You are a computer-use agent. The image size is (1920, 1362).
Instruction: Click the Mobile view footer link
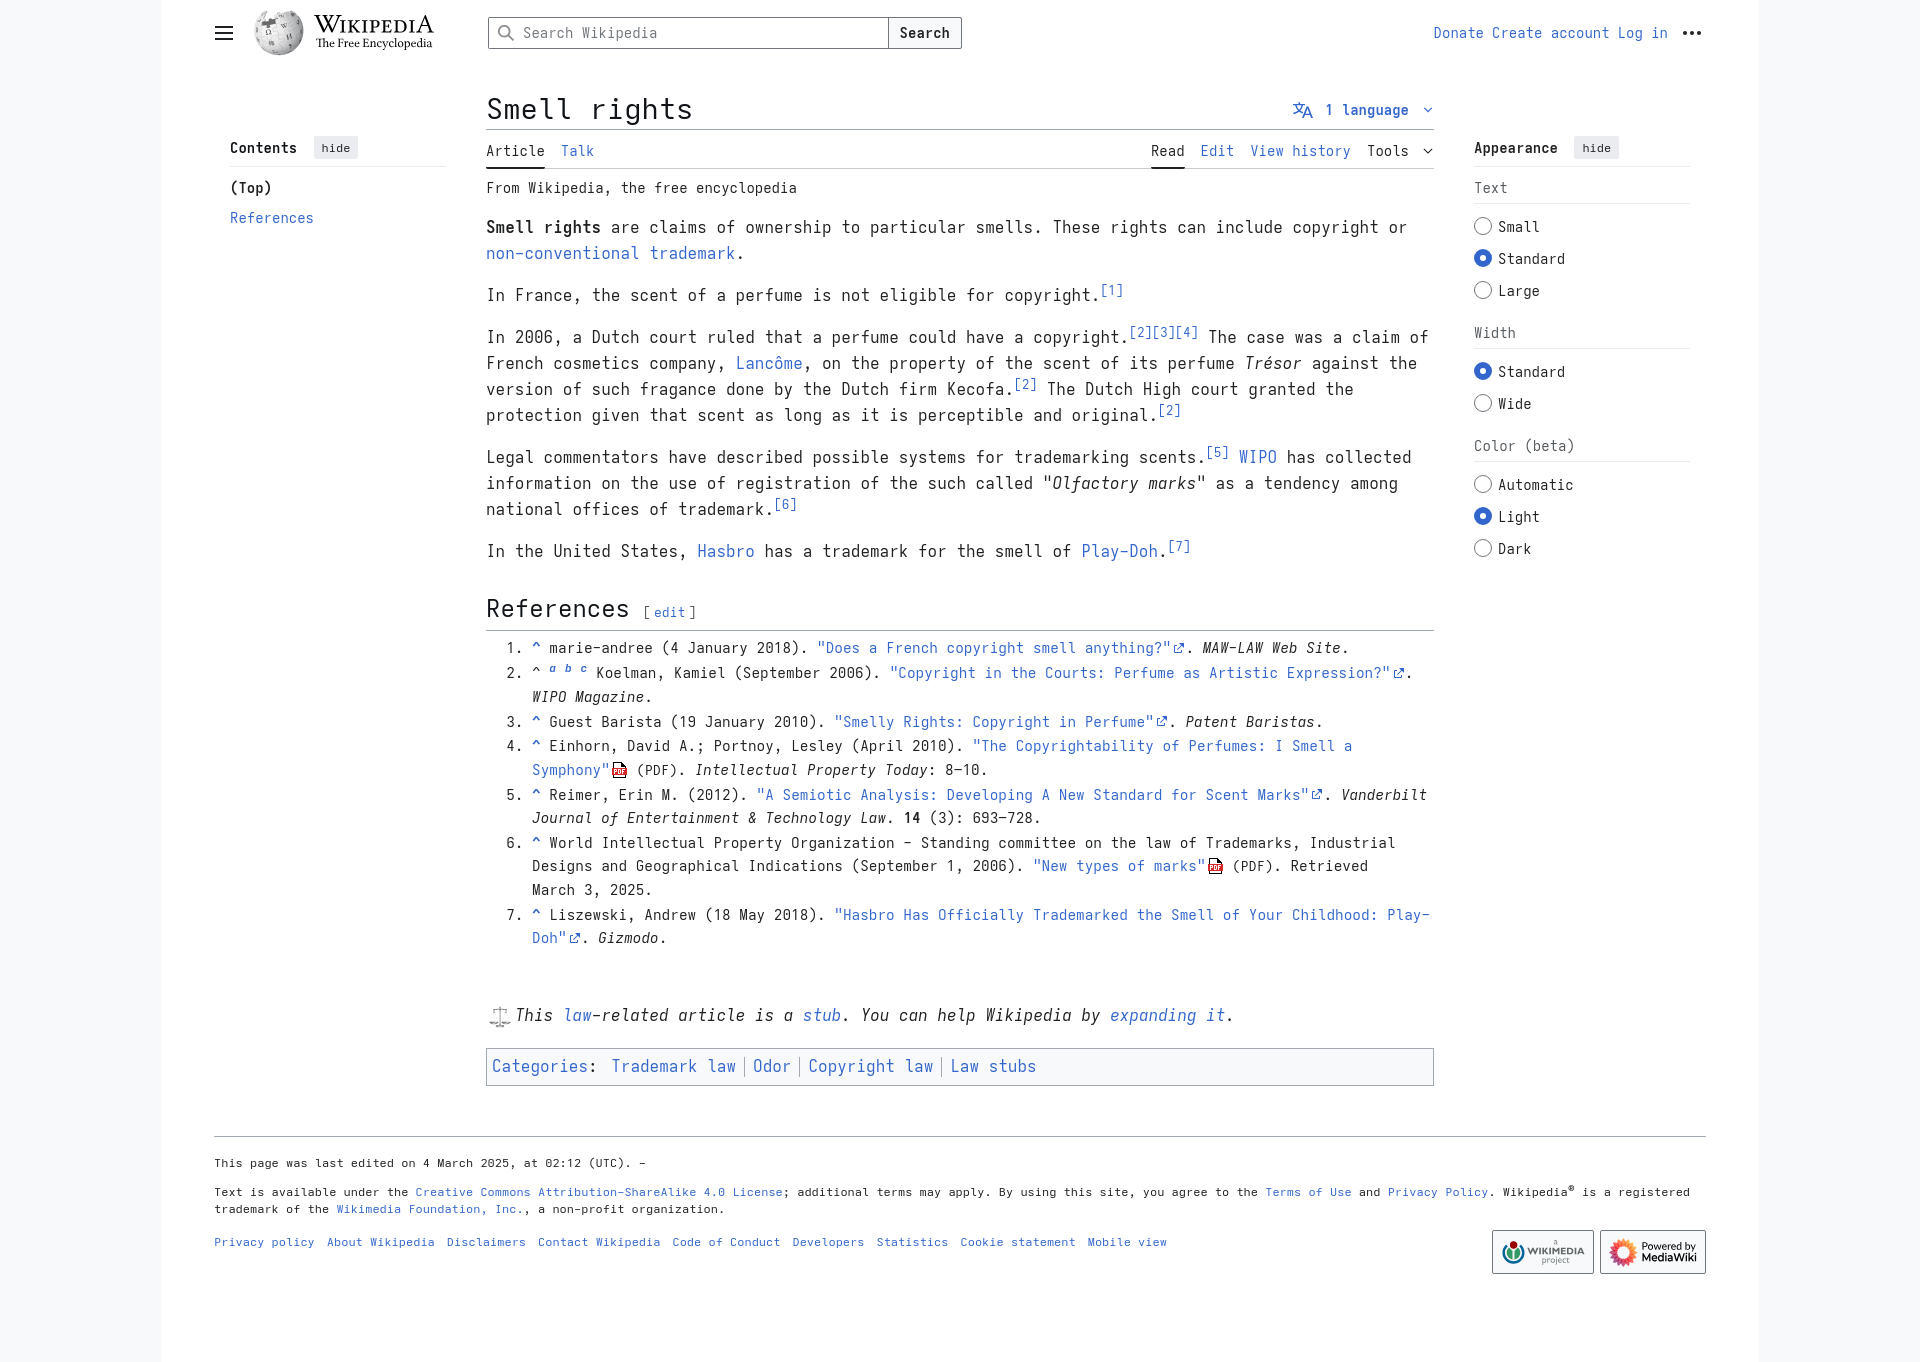click(1127, 1242)
